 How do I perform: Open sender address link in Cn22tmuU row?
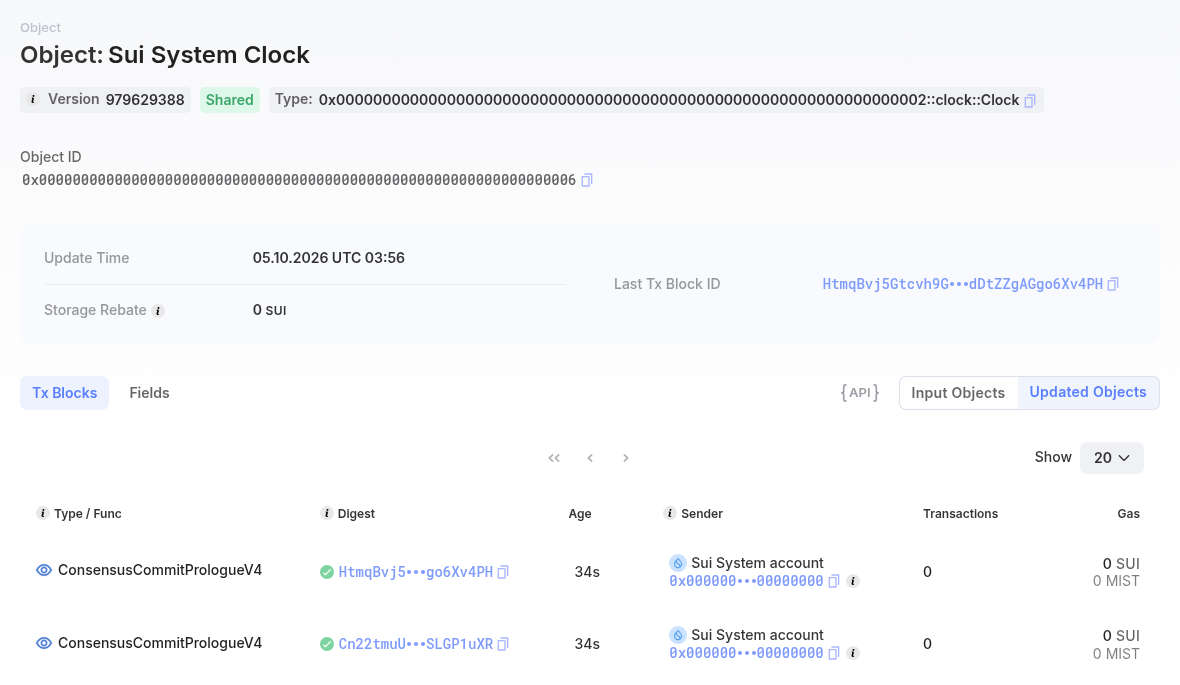(x=747, y=653)
